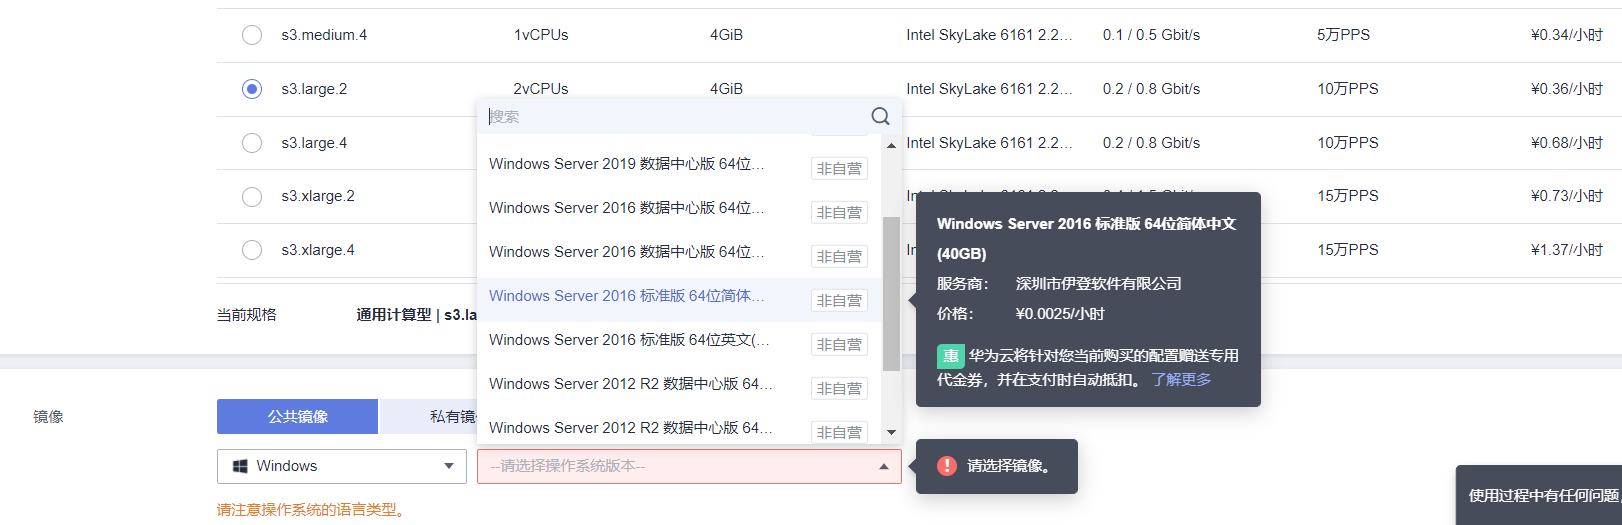
Task: Click the 5万PPS cell
Action: click(1343, 35)
